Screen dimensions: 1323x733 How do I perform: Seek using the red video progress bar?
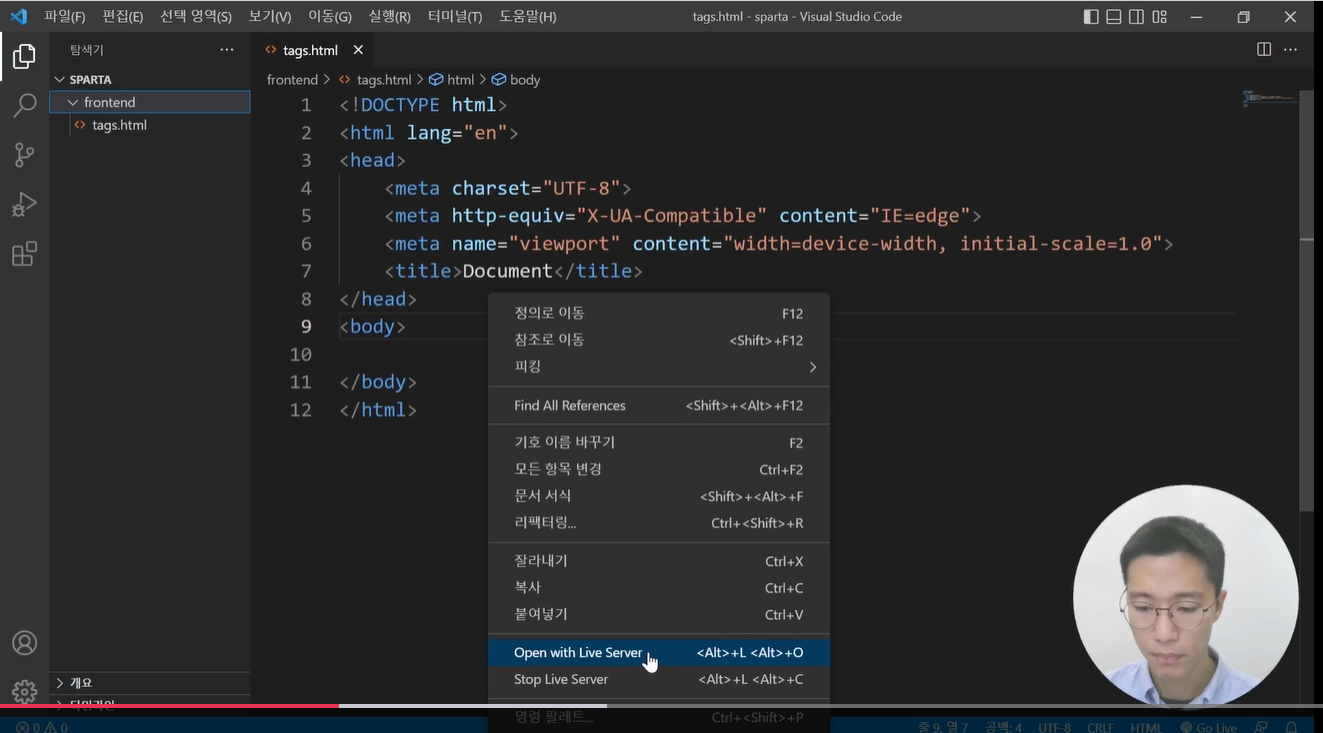pos(170,706)
